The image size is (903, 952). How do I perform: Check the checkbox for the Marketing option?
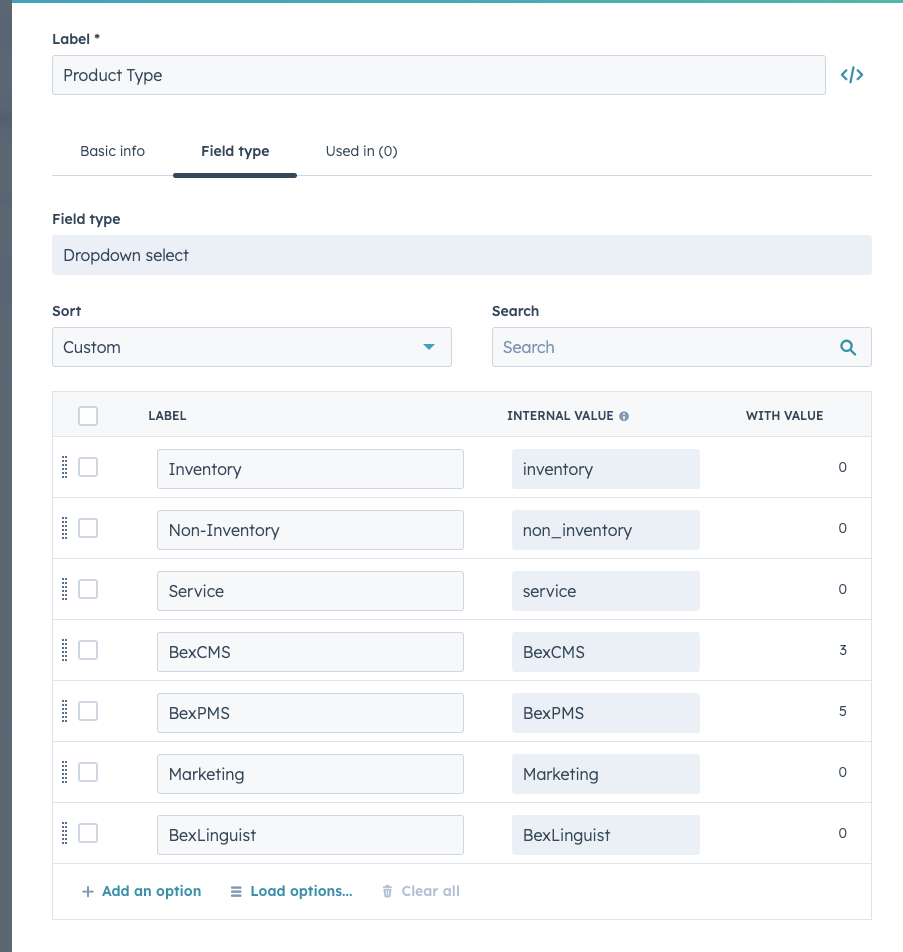pyautogui.click(x=87, y=772)
